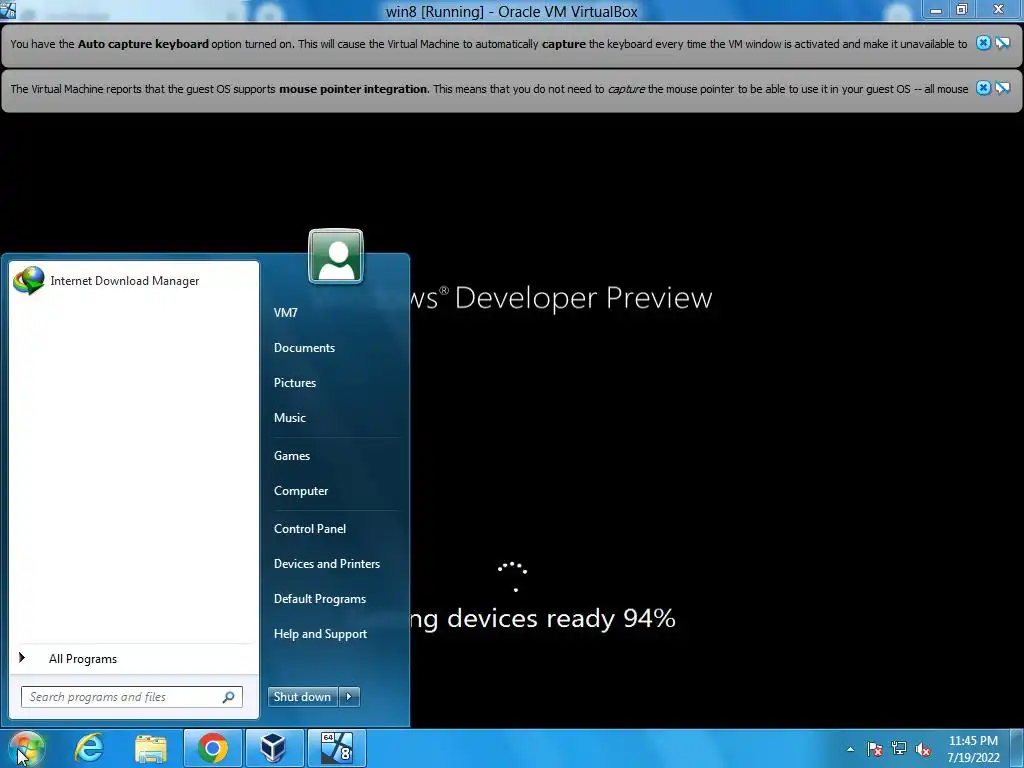
Task: Click the user account picture in the Start menu
Action: pos(336,256)
